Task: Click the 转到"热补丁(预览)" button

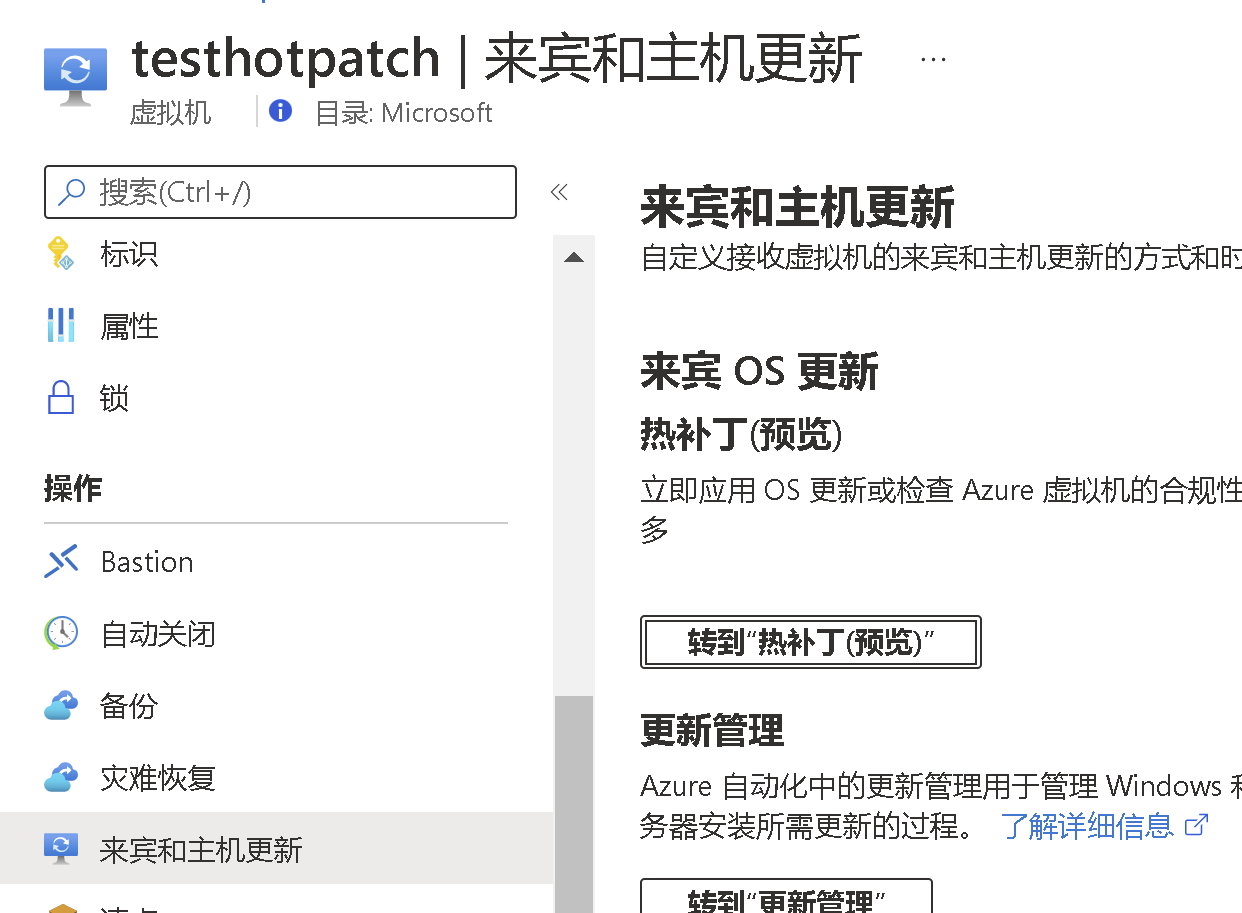Action: pos(810,642)
